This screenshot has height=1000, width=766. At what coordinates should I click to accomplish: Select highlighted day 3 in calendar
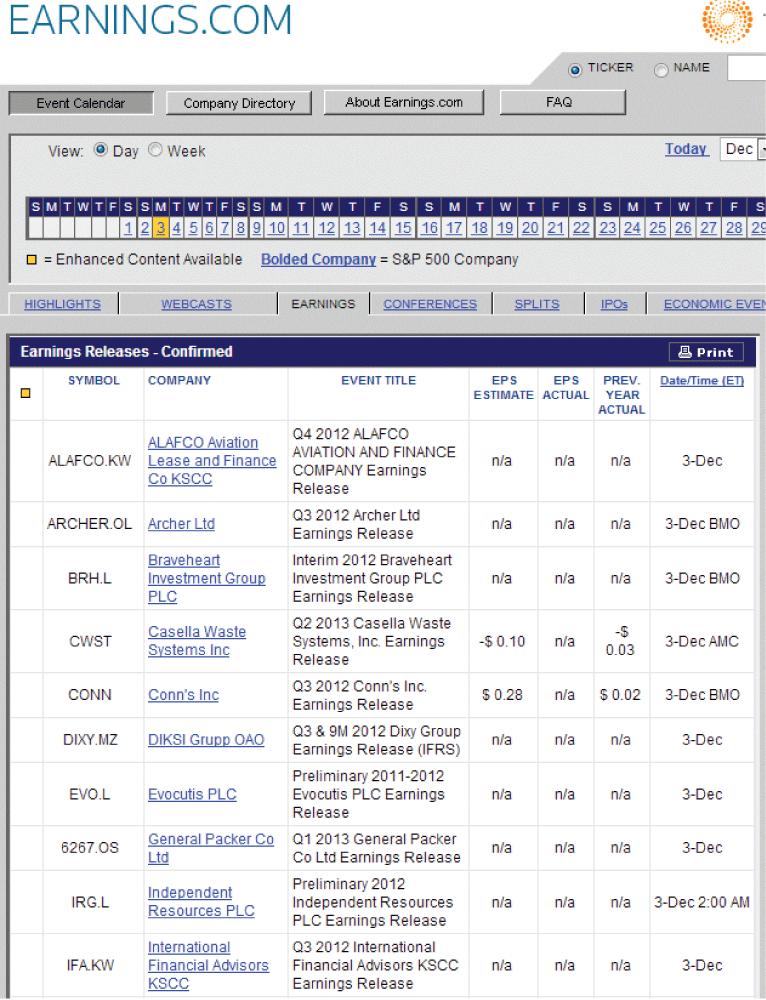(161, 228)
